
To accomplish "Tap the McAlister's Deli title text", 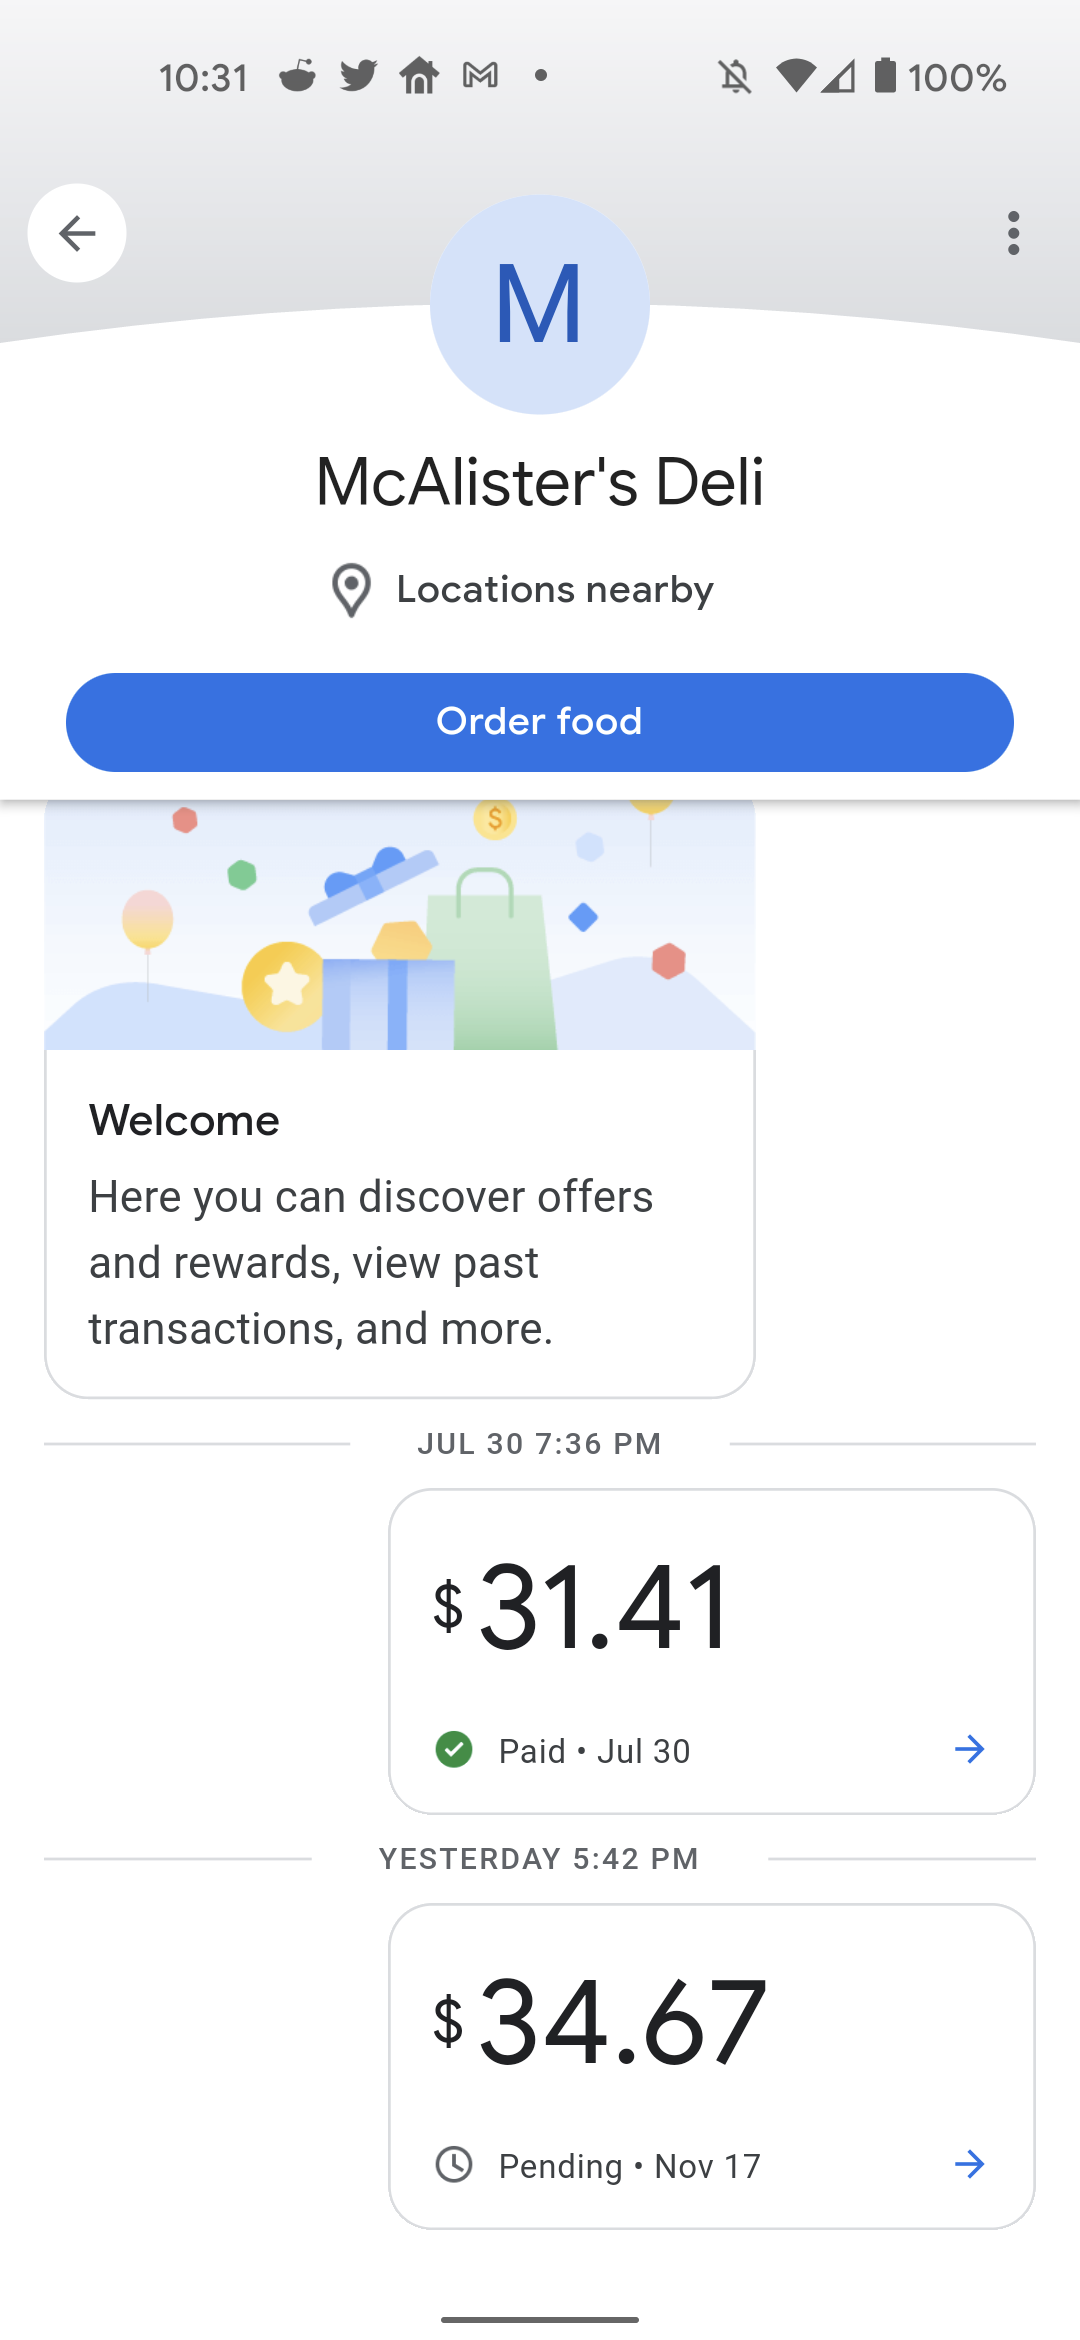I will tap(540, 482).
